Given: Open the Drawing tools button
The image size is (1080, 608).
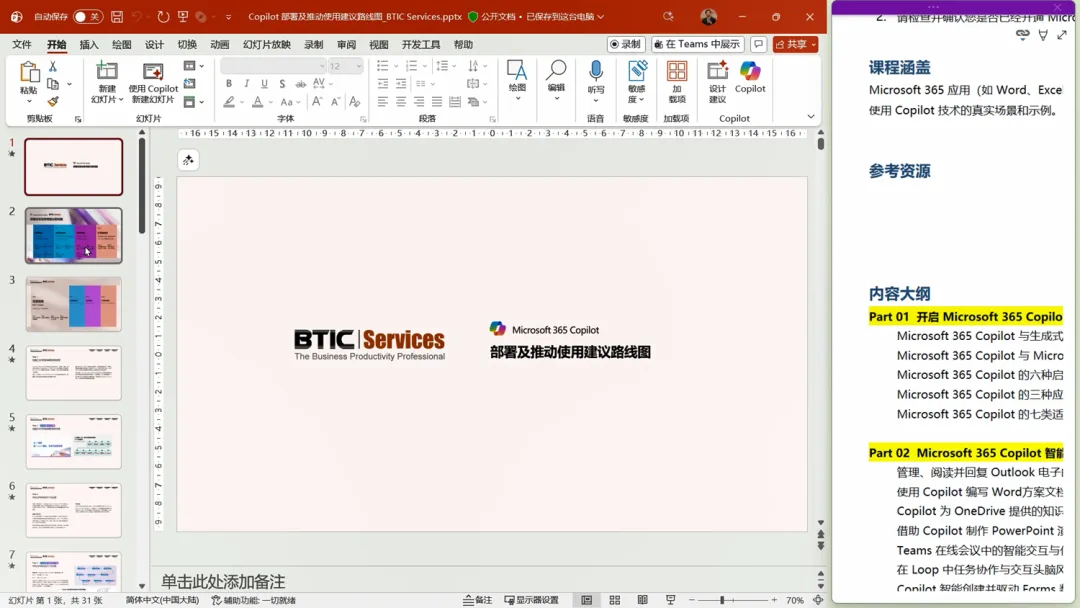Looking at the screenshot, I should (517, 79).
